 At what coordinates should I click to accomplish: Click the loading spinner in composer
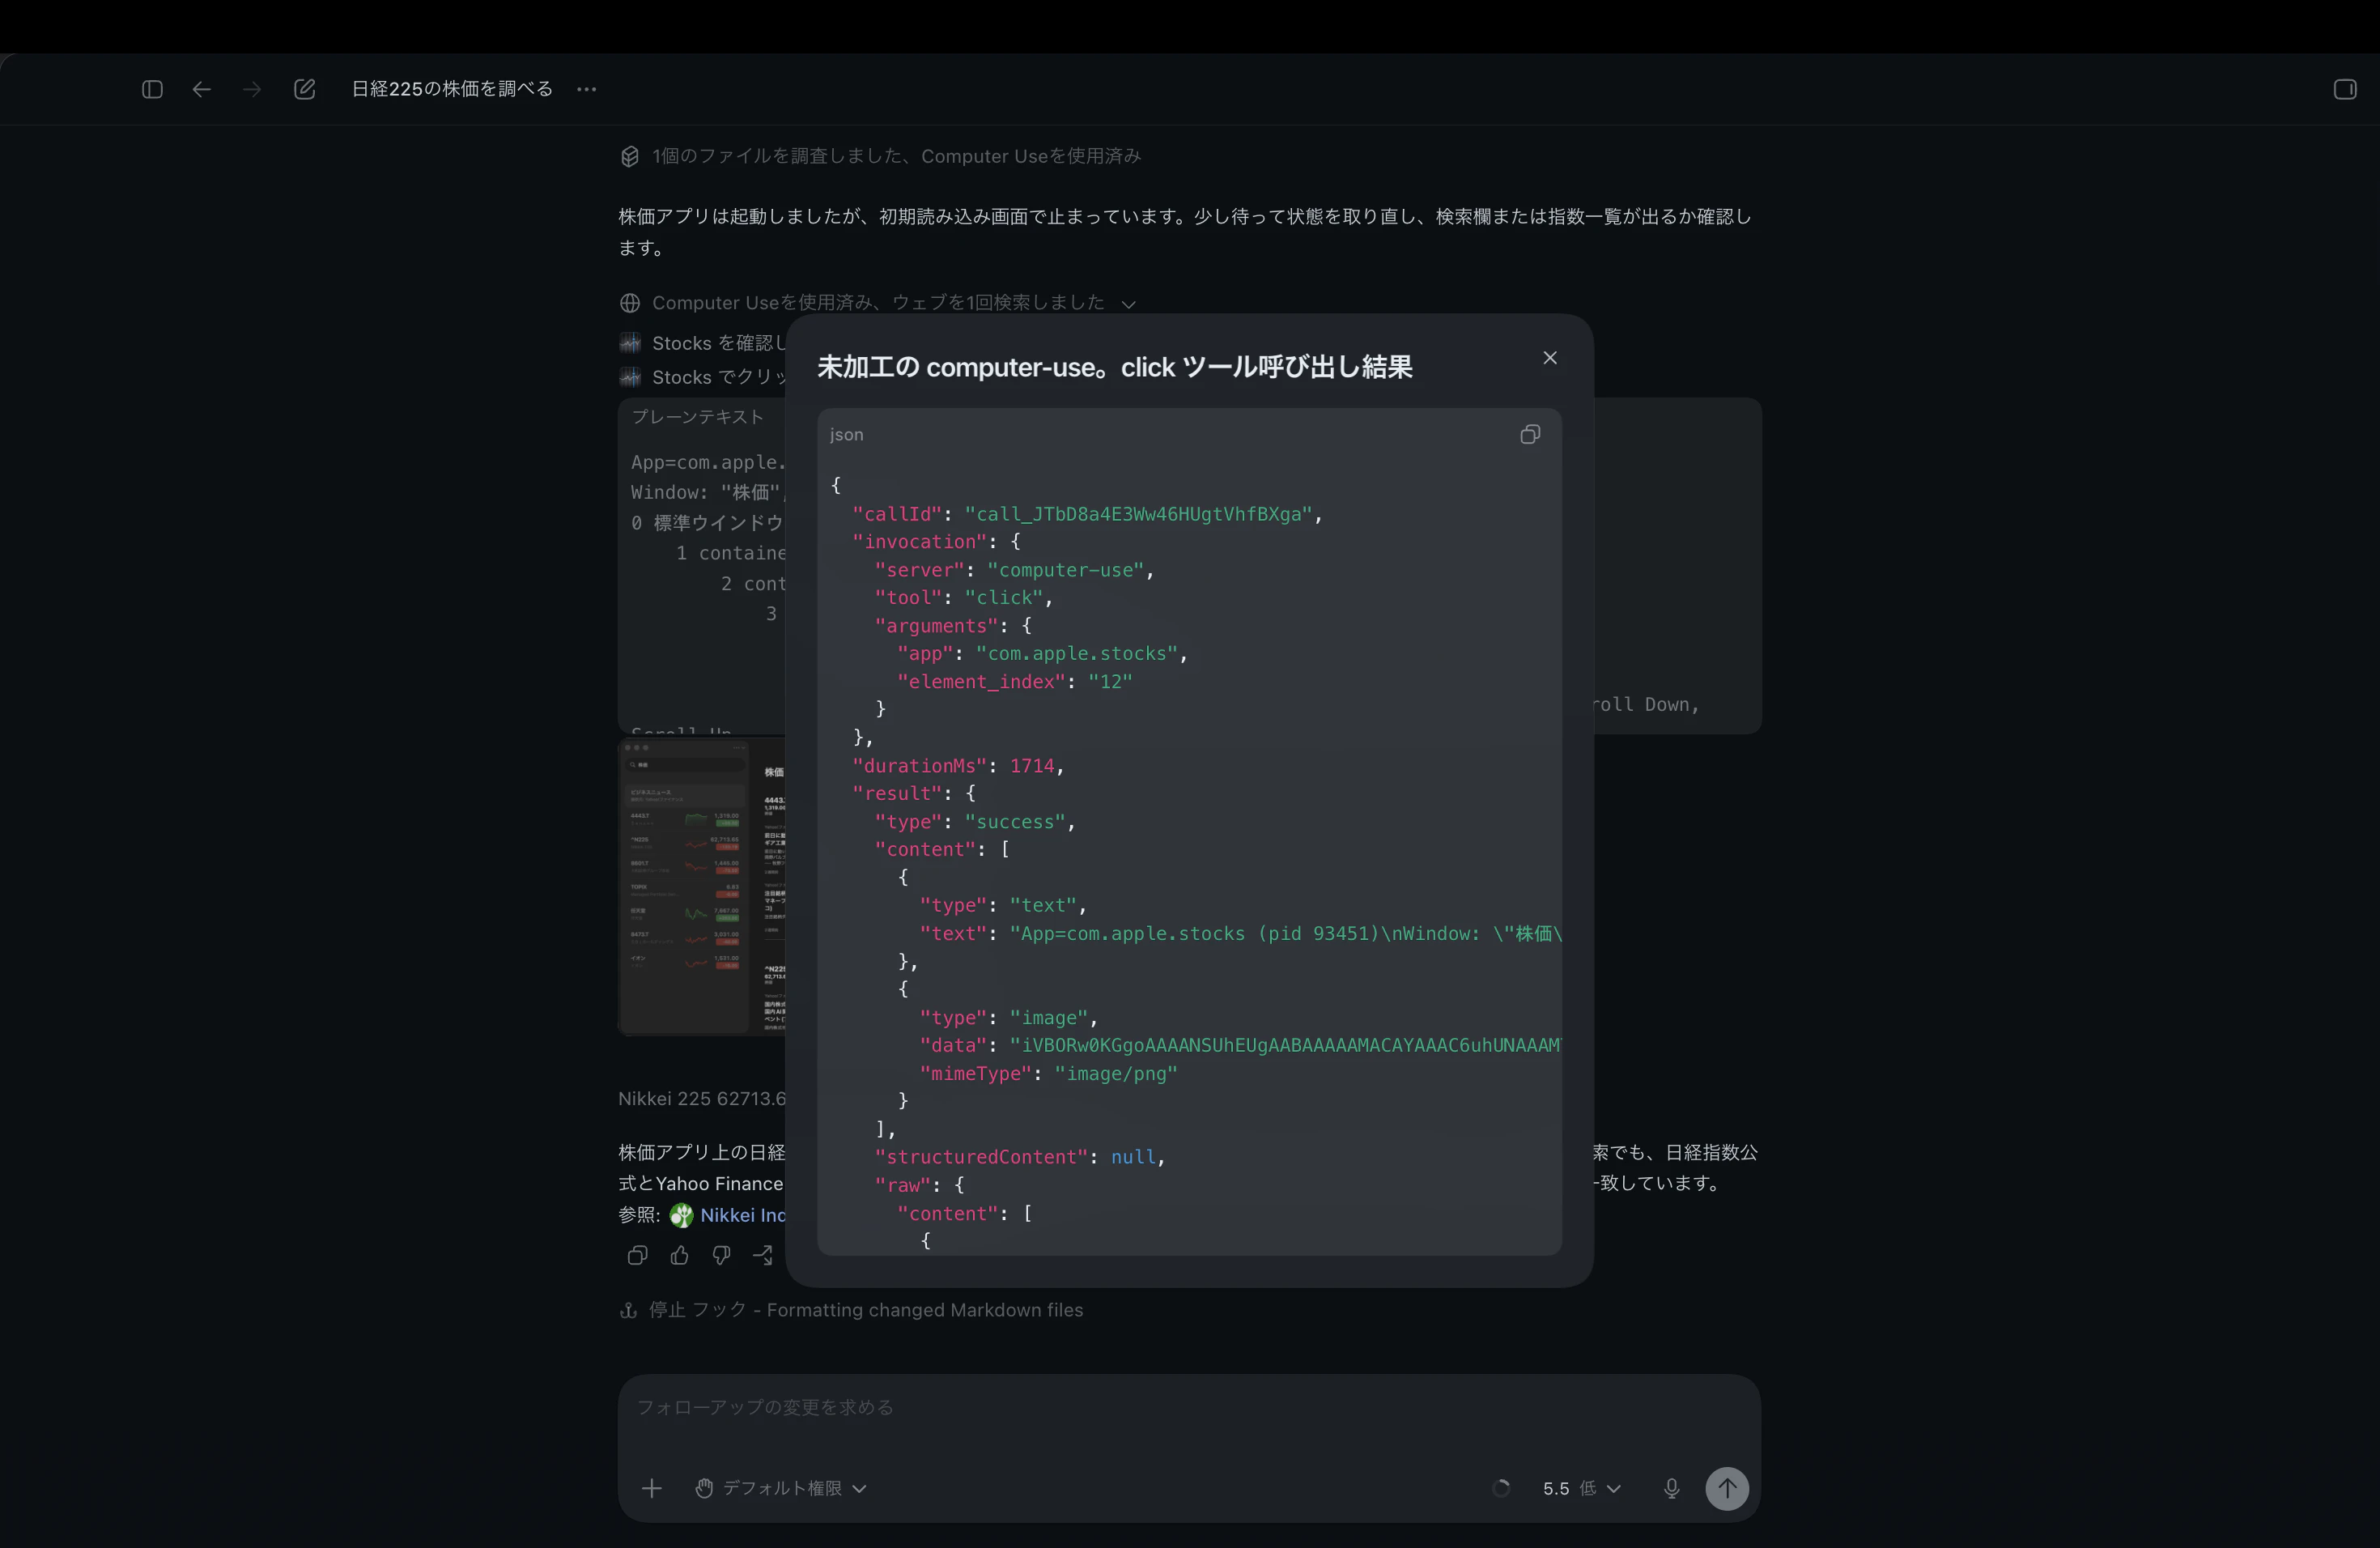pyautogui.click(x=1501, y=1488)
